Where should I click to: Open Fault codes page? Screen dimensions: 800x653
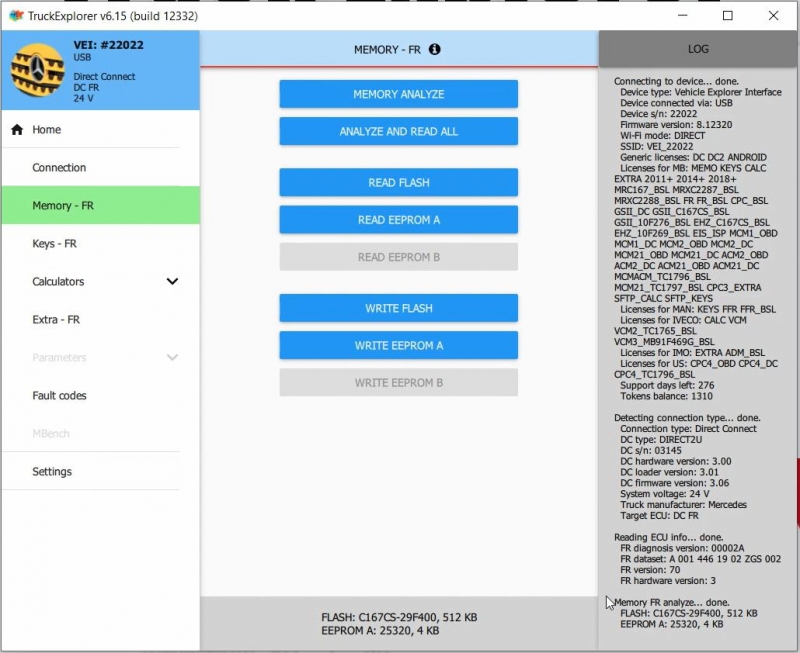pos(100,395)
